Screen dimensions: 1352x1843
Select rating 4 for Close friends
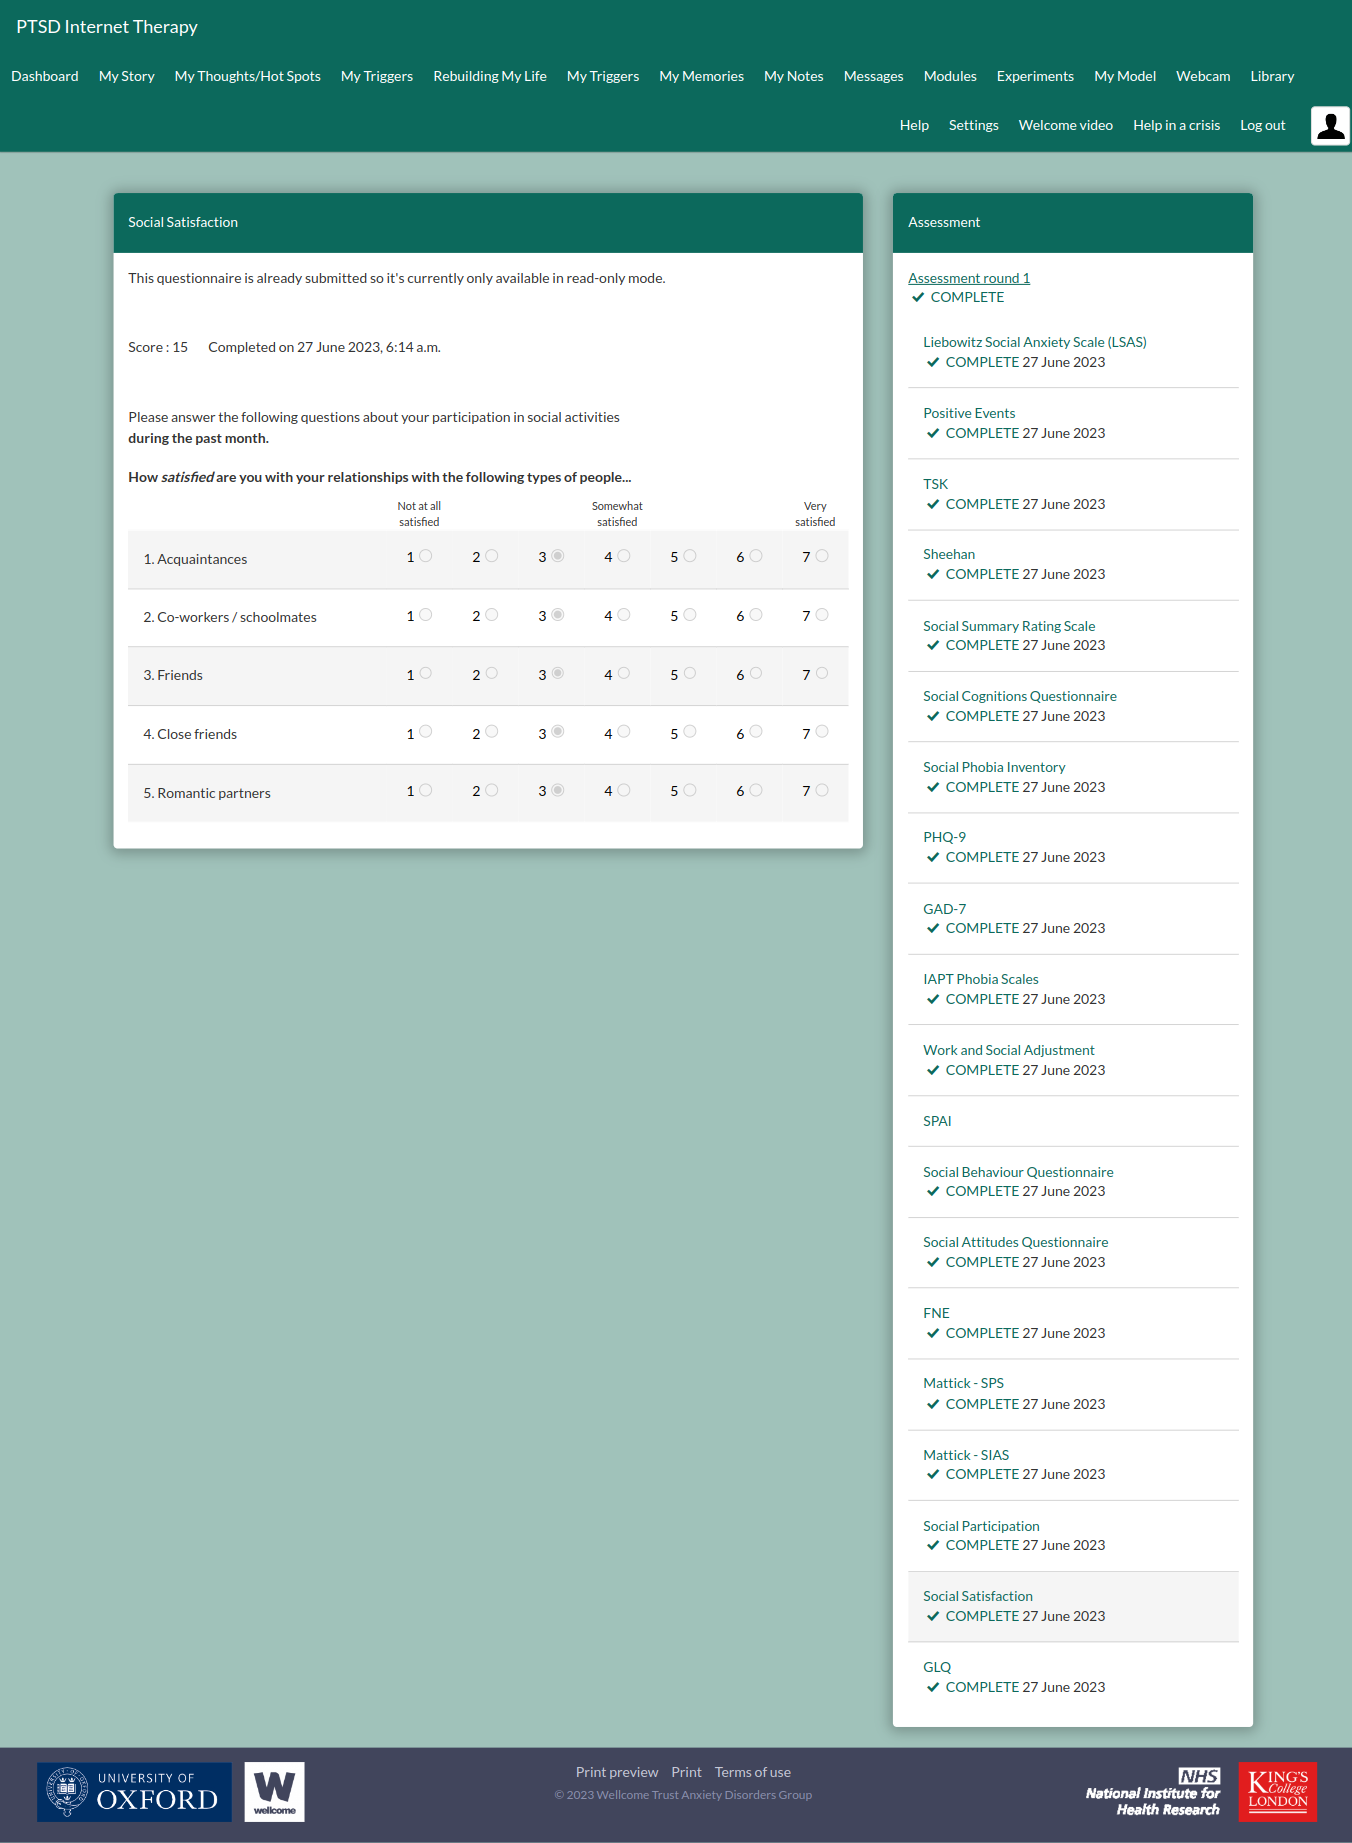click(x=624, y=732)
